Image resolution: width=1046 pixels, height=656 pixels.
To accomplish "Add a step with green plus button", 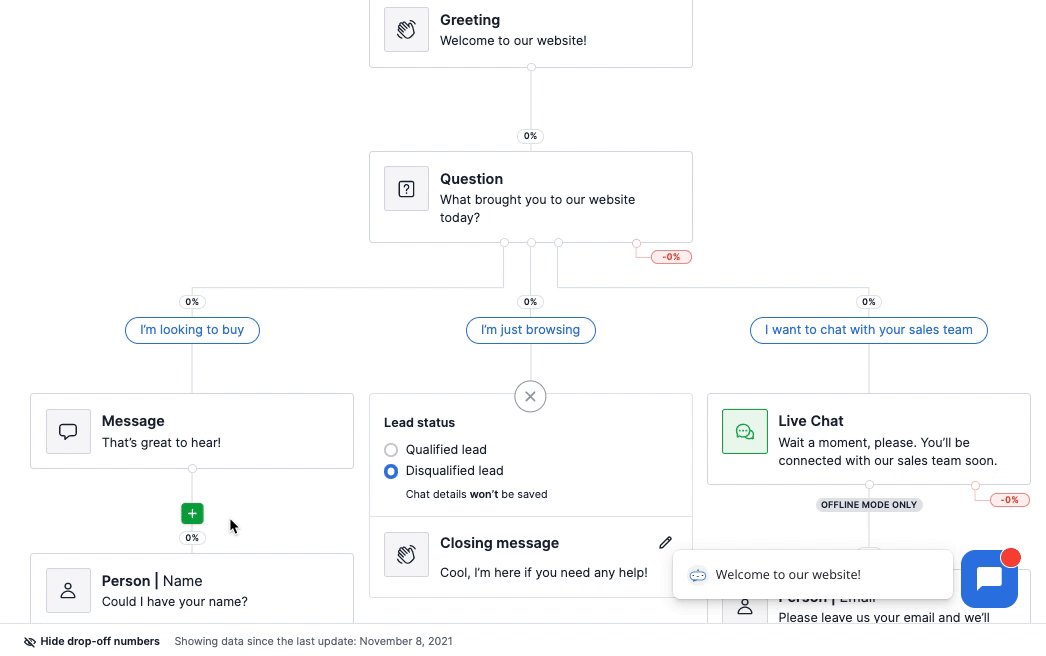I will click(192, 514).
